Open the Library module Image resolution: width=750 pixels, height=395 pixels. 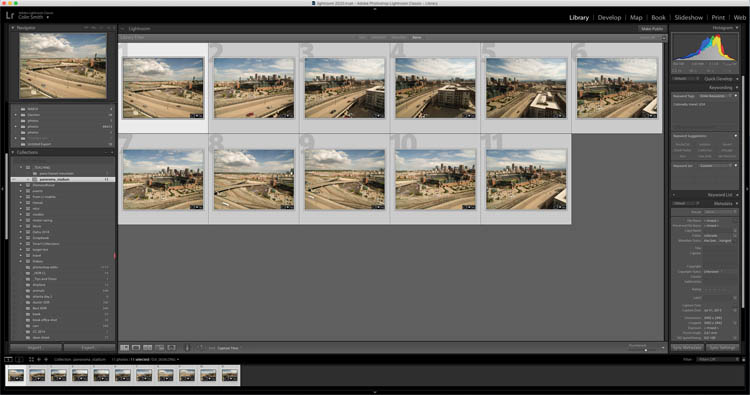point(579,17)
